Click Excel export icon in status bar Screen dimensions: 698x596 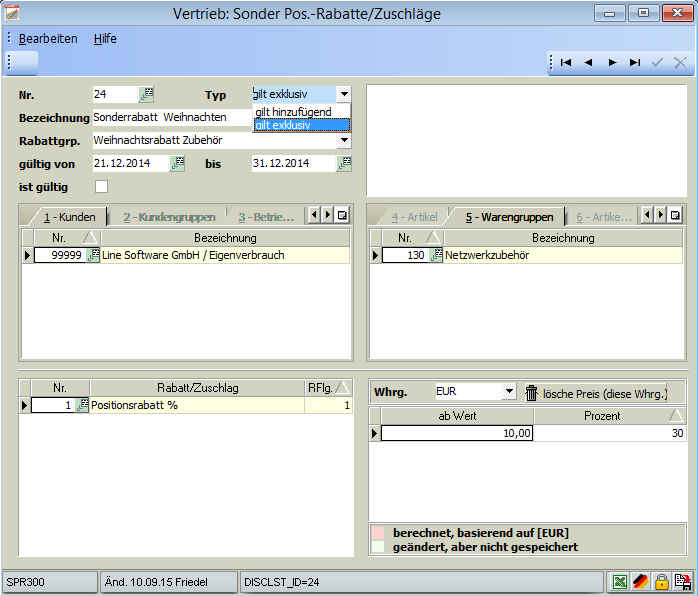620,582
